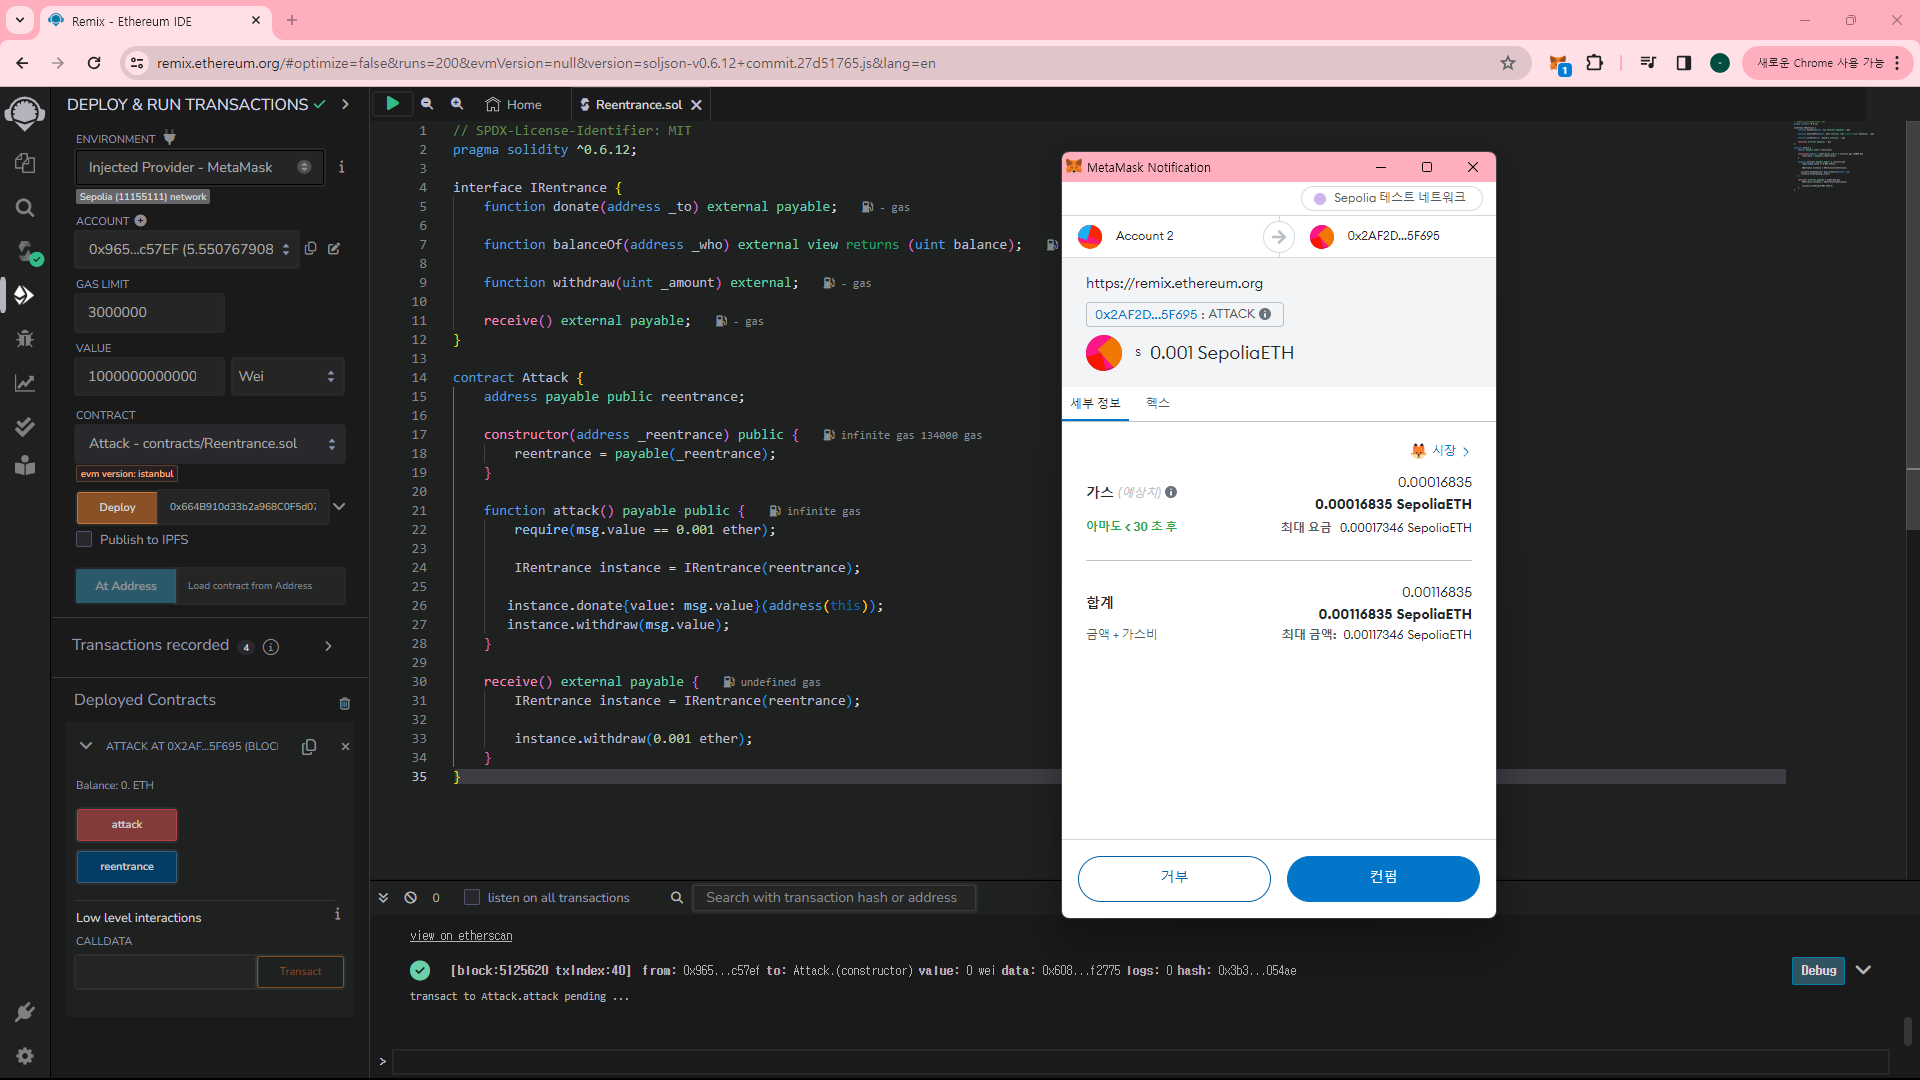Collapse the deployed ATTACK contract entry

pos(85,746)
